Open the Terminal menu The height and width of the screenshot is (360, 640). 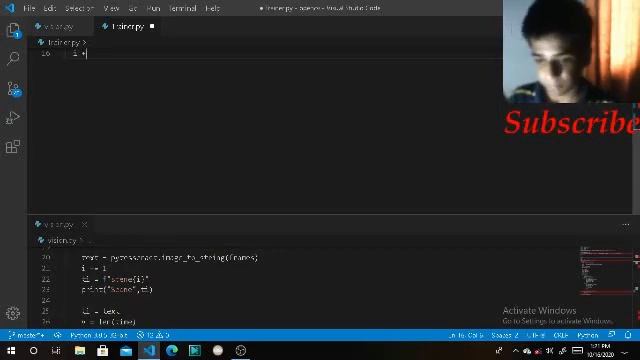[x=182, y=8]
